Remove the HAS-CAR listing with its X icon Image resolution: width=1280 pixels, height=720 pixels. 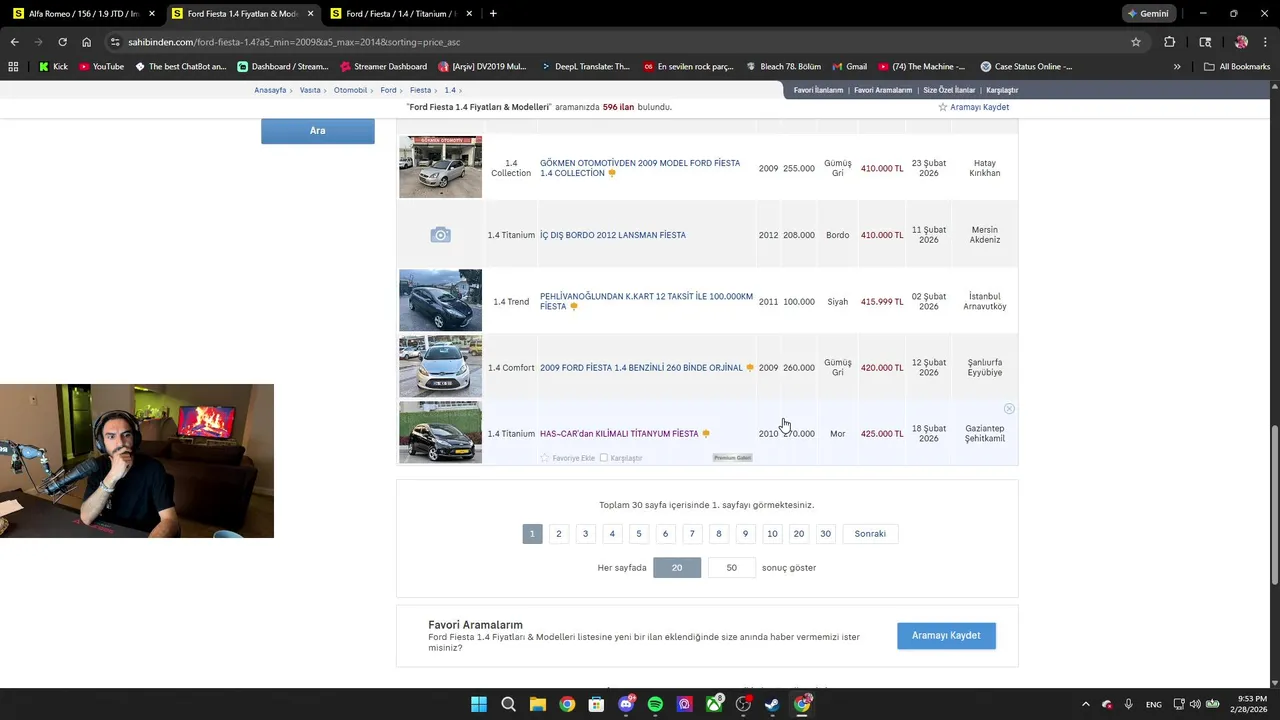coord(1009,409)
